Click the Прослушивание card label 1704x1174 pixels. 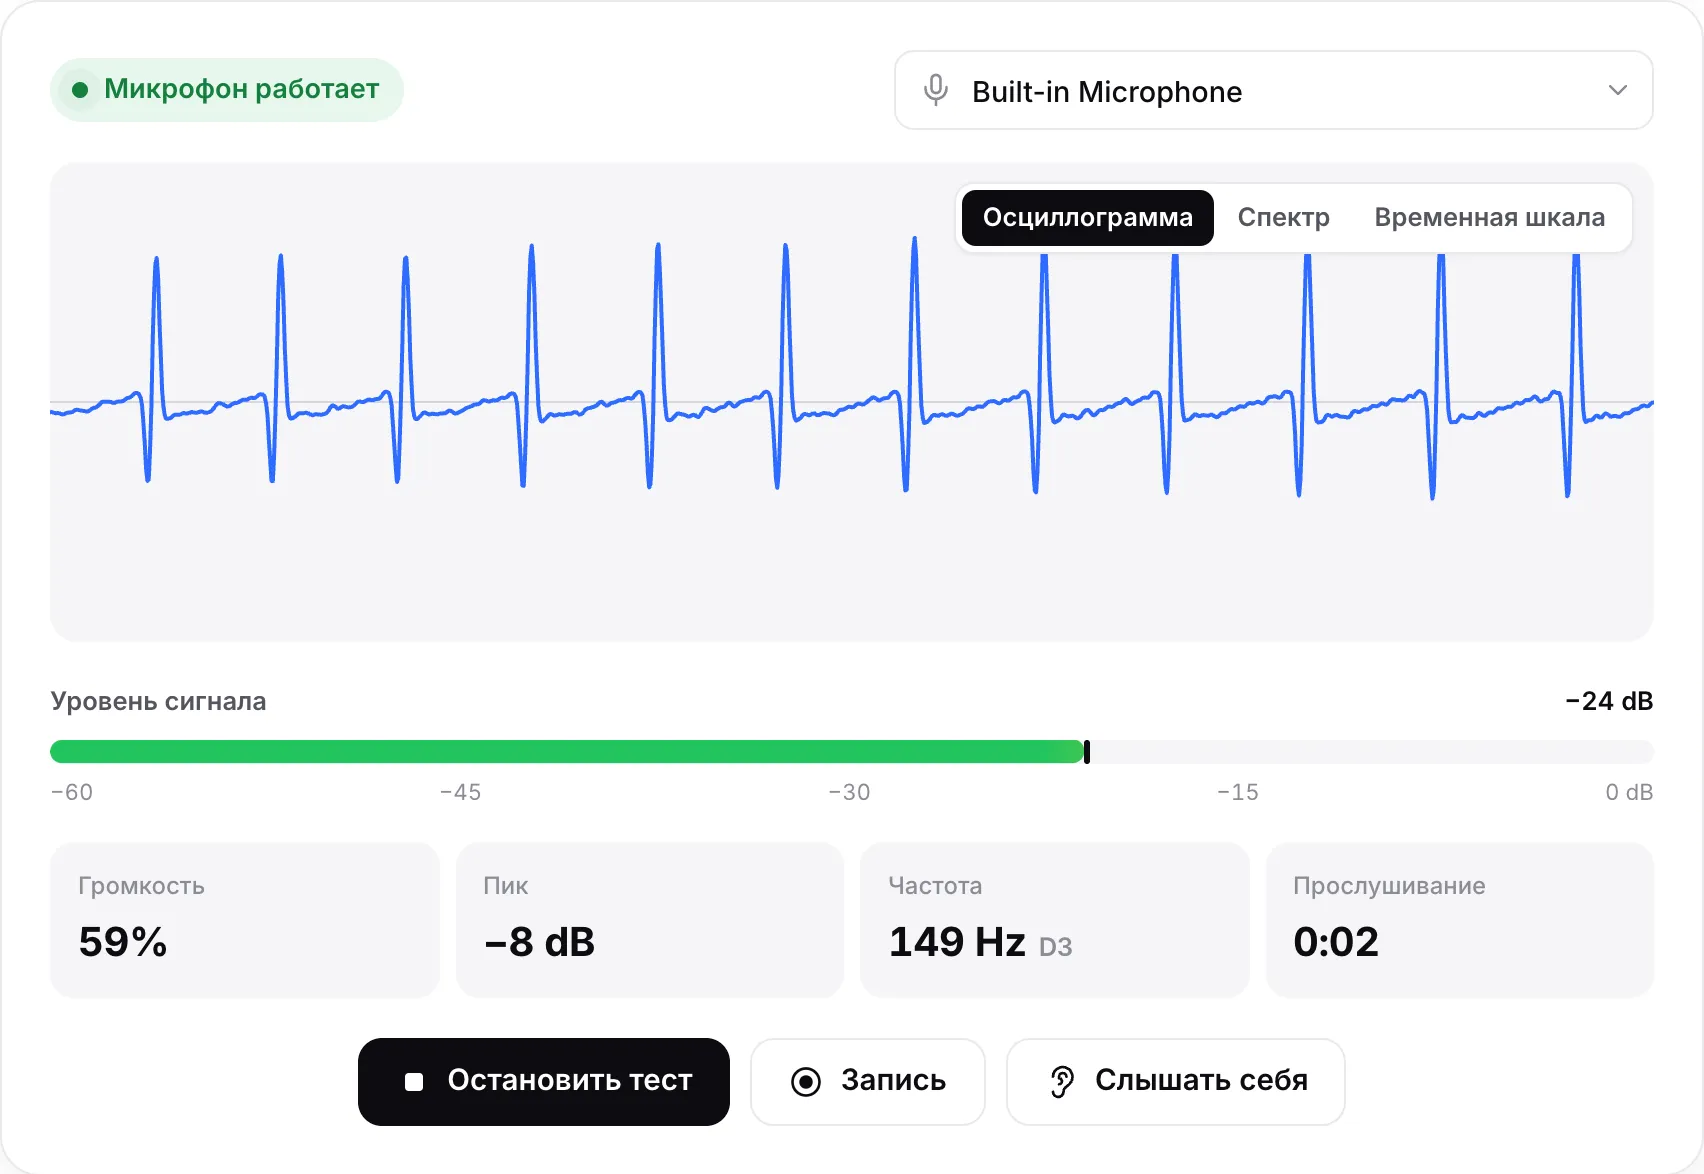1389,886
